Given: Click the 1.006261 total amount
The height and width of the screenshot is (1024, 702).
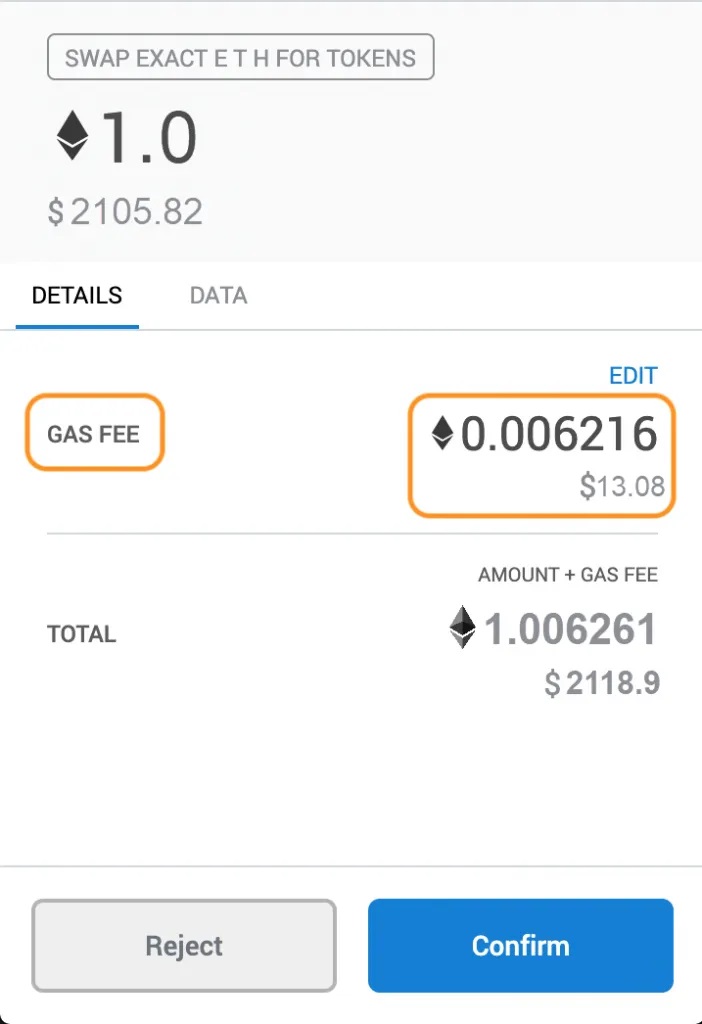Looking at the screenshot, I should coord(570,630).
